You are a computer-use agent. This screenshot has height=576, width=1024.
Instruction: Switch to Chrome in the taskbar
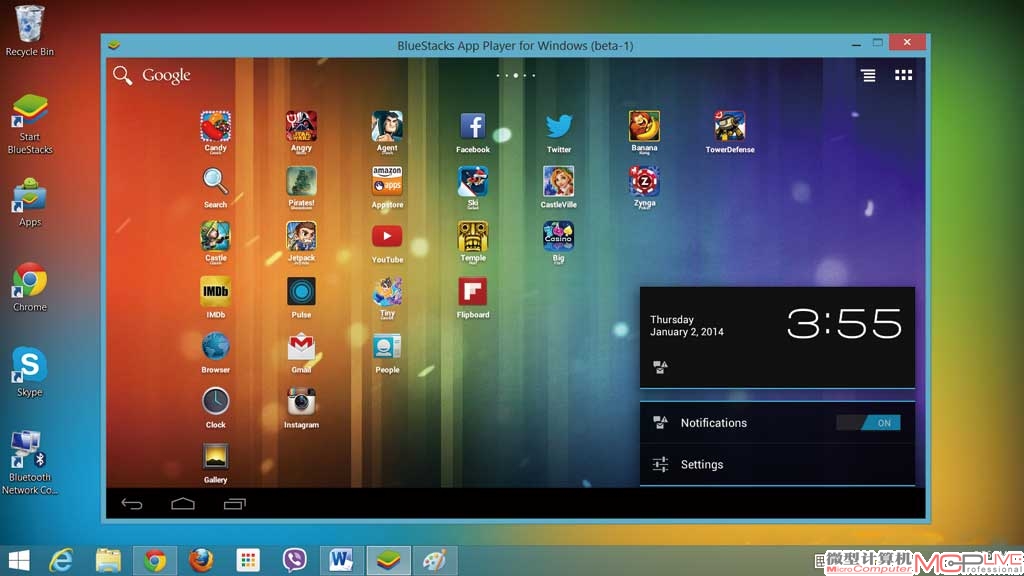click(155, 560)
